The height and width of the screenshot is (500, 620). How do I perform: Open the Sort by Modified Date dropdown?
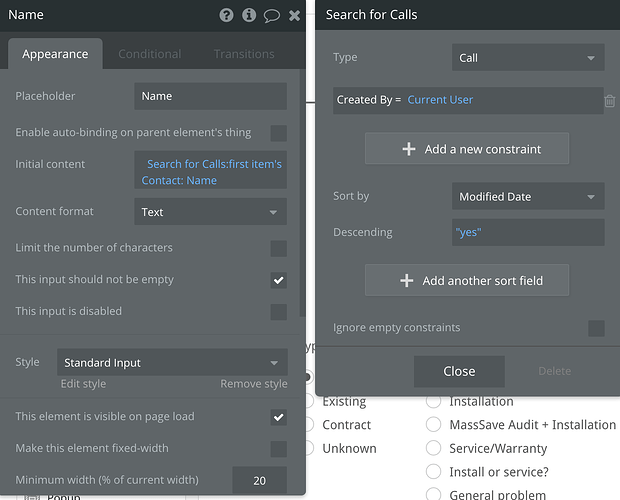pos(527,197)
